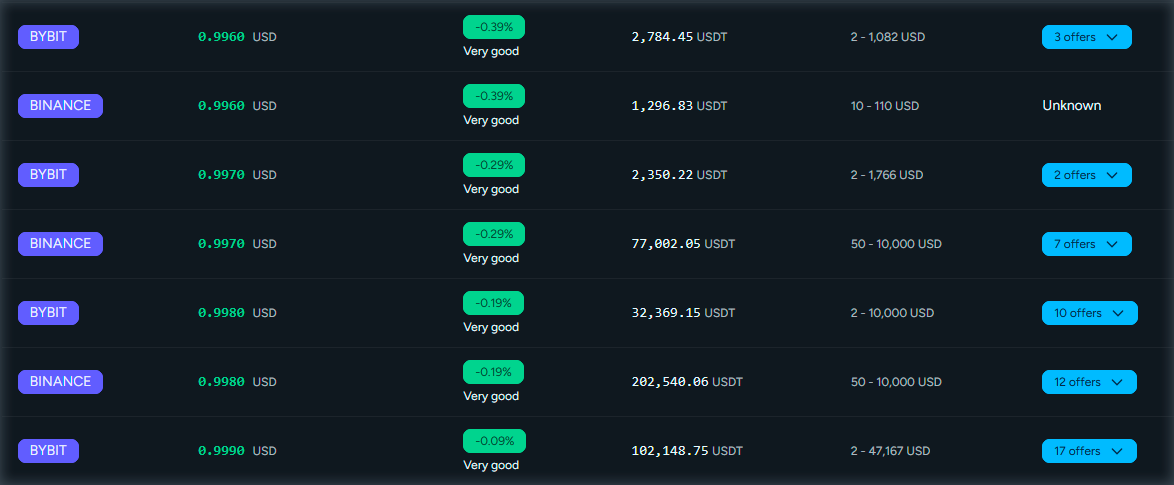Click the BINANCE badge priced 0.9960 USD
1174x485 pixels.
[60, 105]
